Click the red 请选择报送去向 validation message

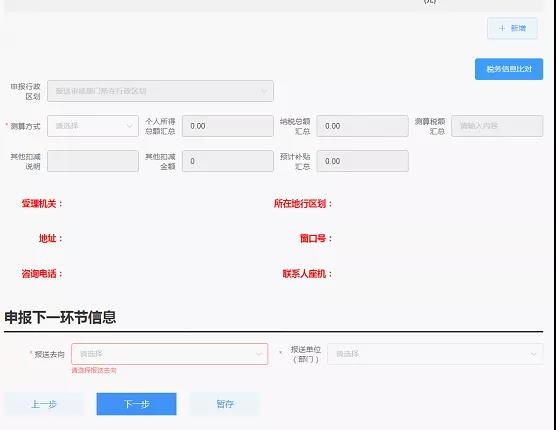tap(94, 370)
